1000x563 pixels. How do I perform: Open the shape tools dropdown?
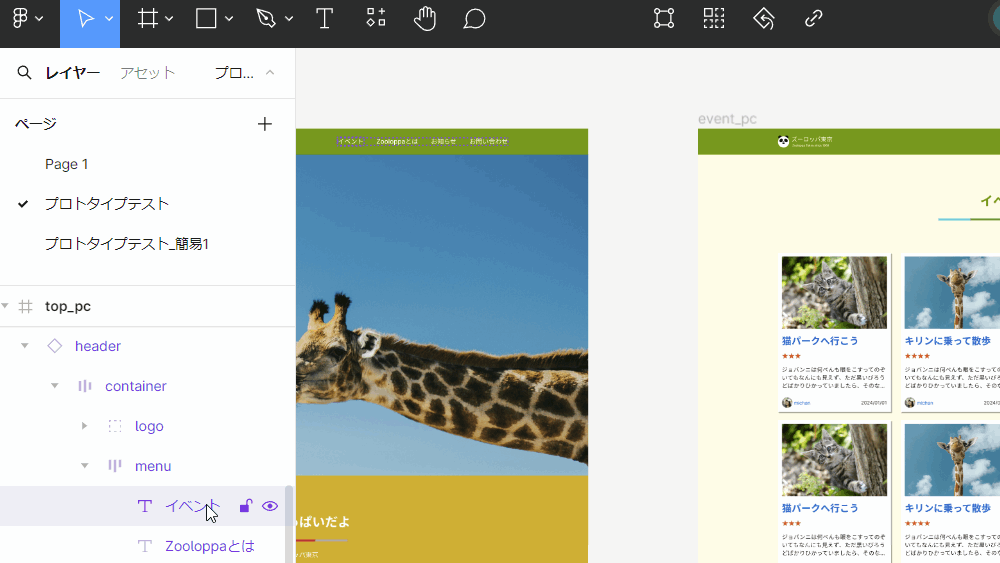click(229, 19)
